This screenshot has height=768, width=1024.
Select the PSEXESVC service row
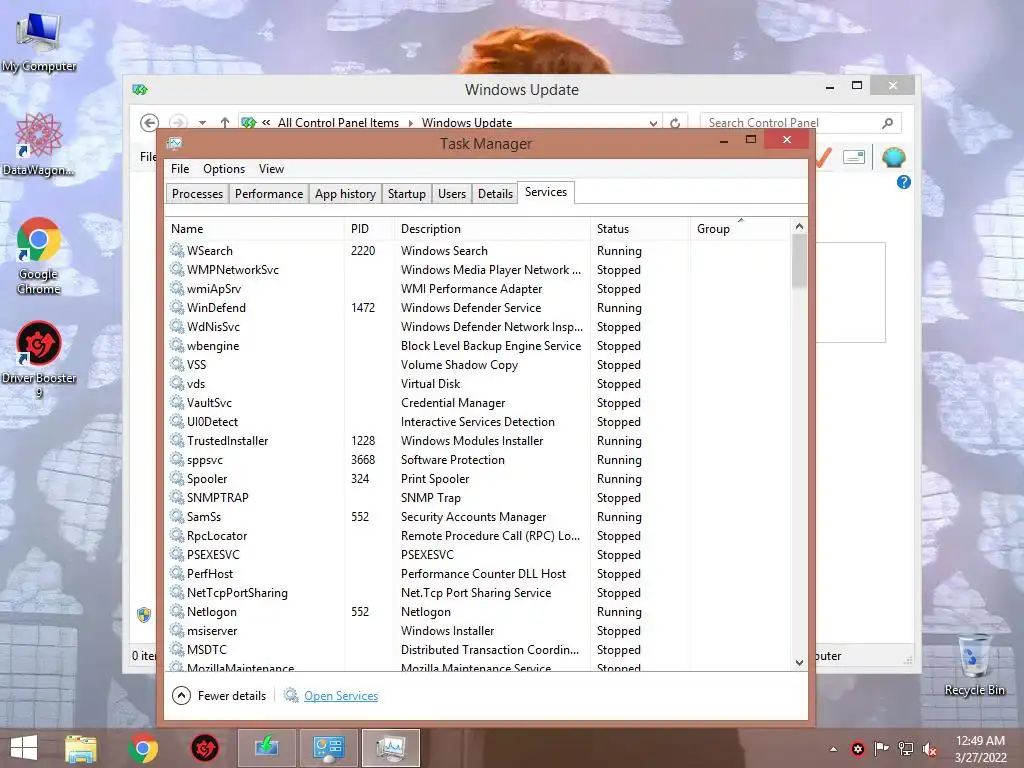point(478,554)
